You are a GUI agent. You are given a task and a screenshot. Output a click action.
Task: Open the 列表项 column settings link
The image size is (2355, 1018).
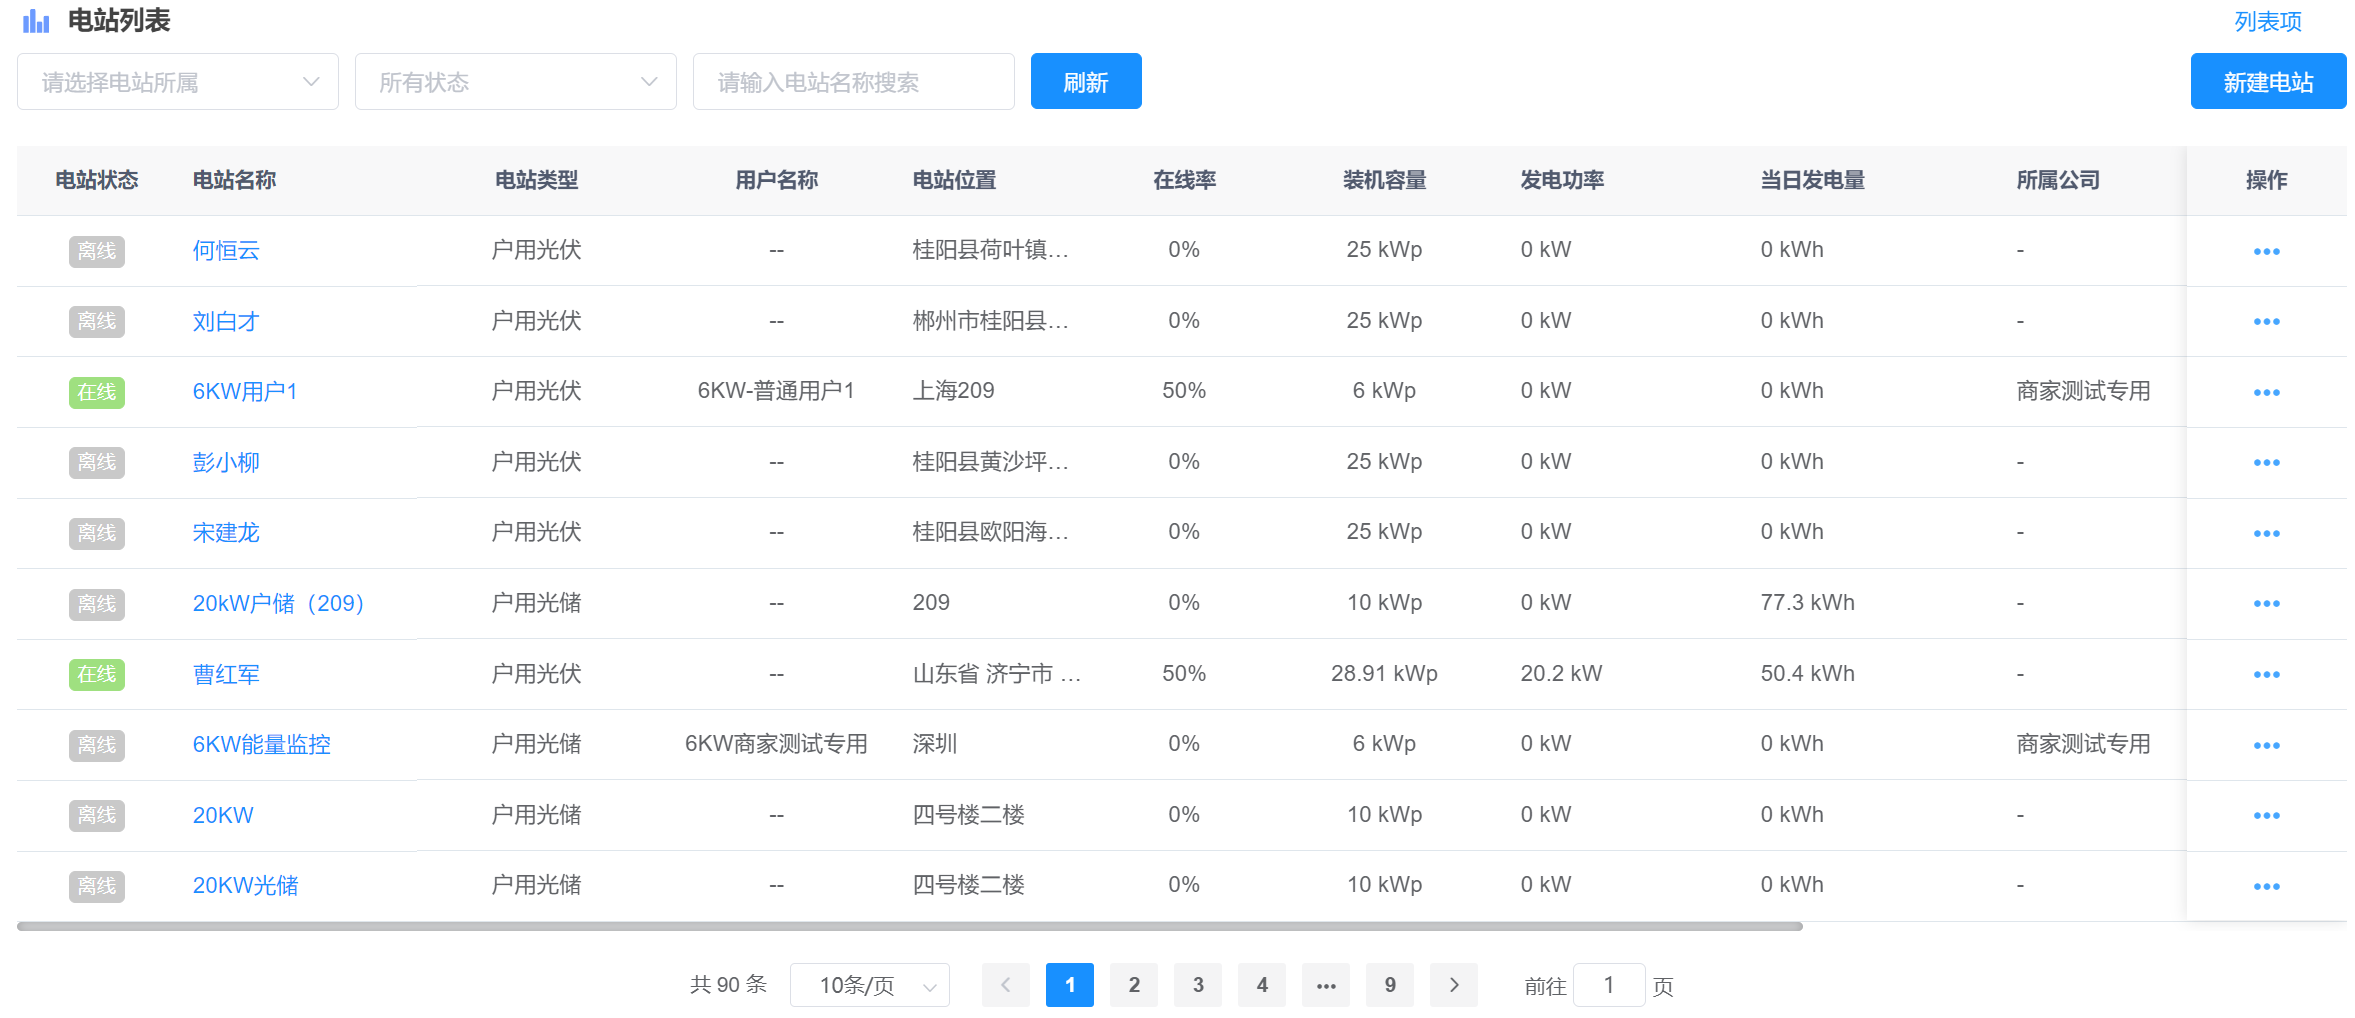click(x=2268, y=22)
